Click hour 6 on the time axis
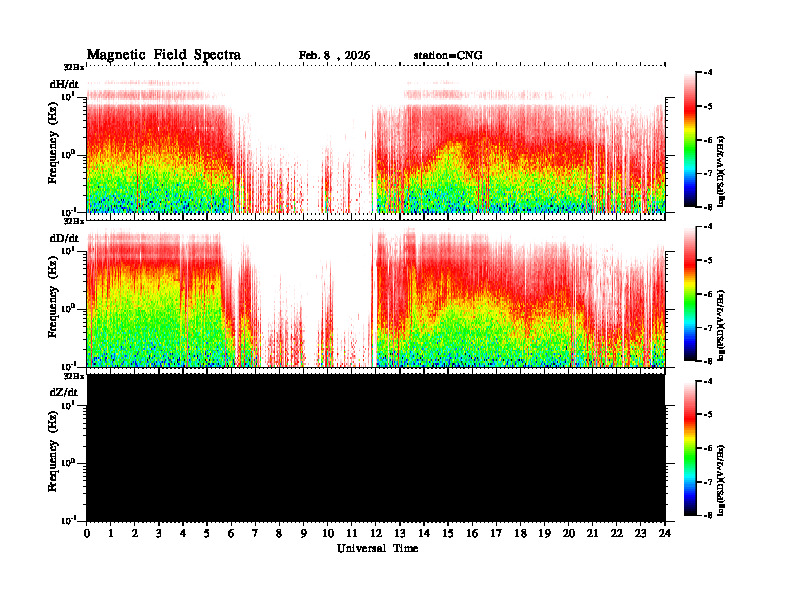 (231, 534)
